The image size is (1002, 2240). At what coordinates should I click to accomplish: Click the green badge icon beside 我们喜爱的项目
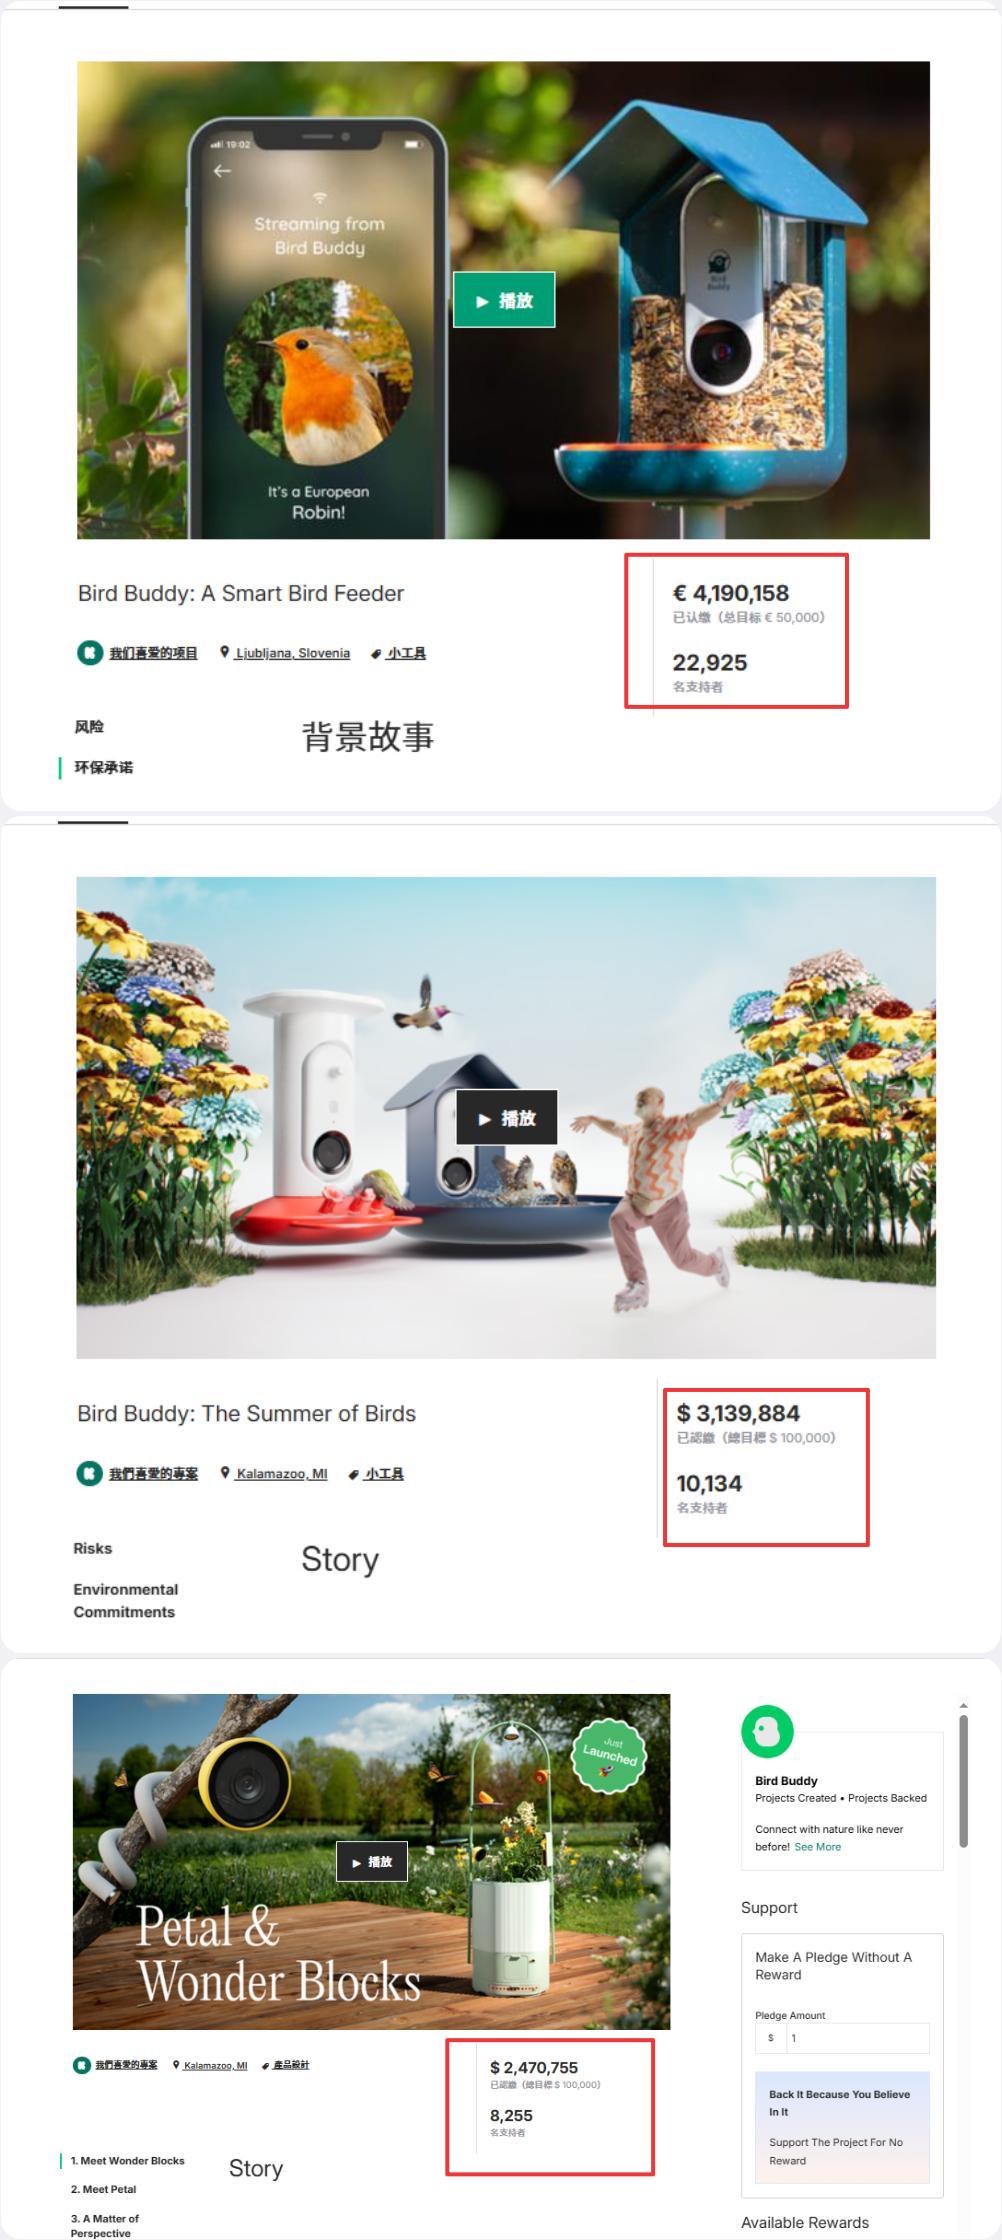point(90,653)
